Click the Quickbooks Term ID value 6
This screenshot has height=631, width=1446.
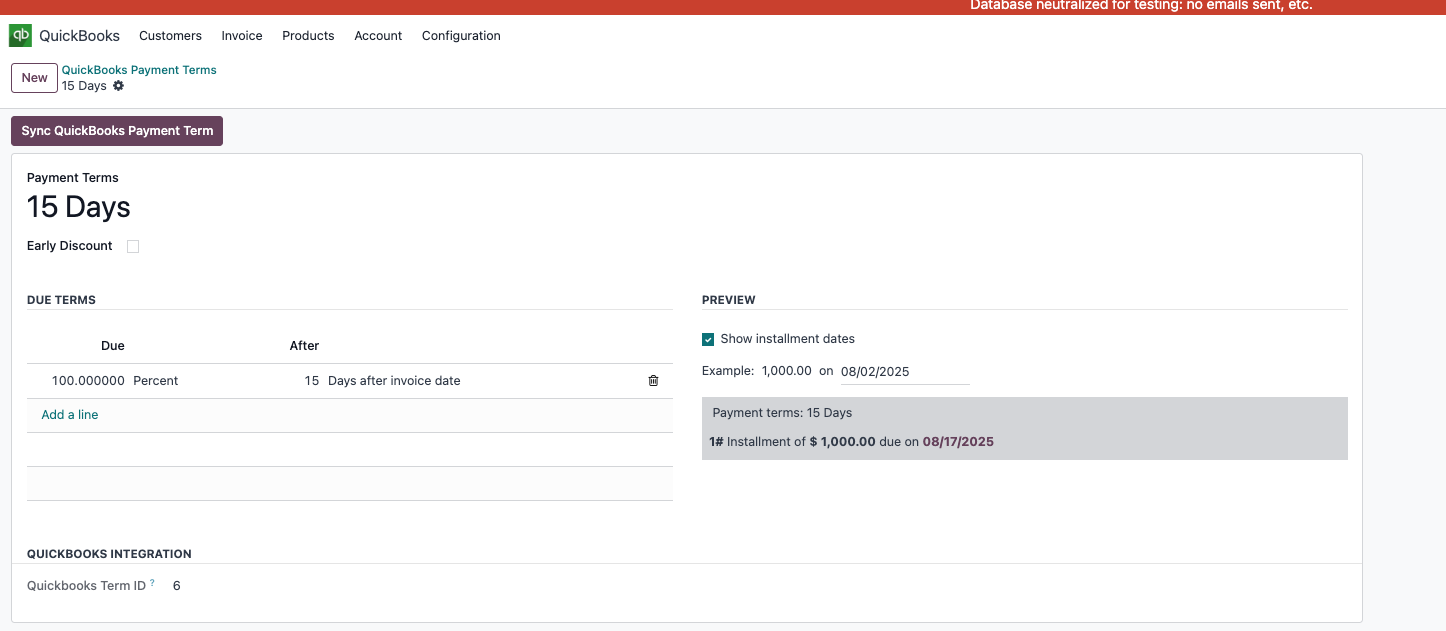click(177, 586)
